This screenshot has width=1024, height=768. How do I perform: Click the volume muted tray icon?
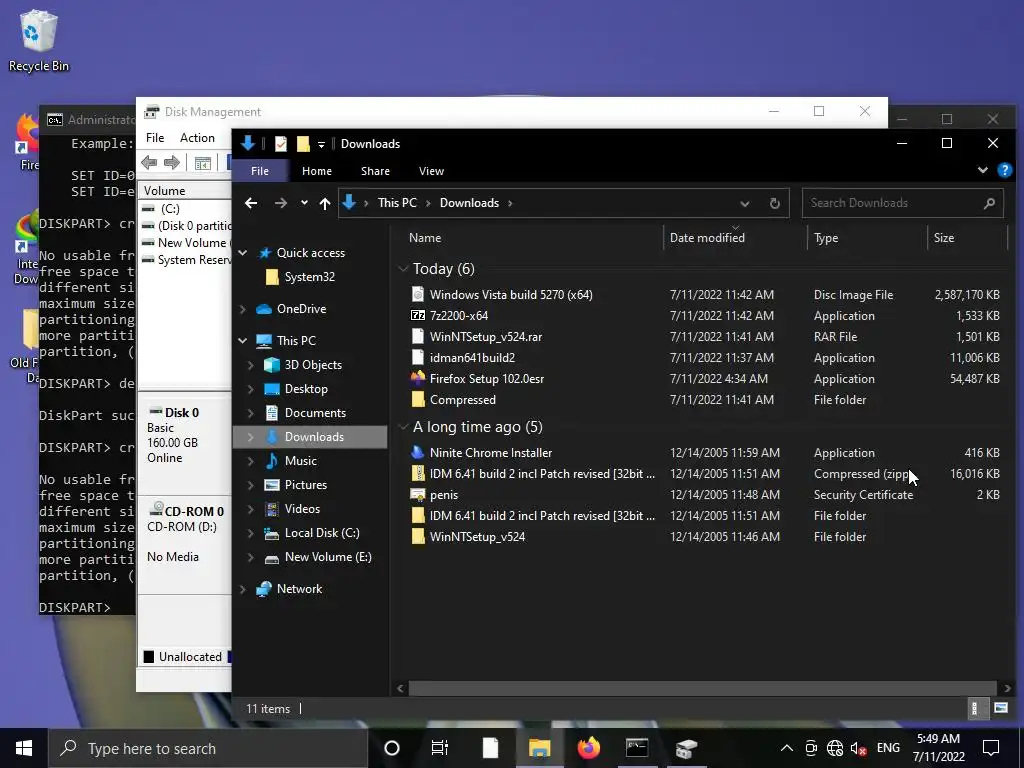858,748
